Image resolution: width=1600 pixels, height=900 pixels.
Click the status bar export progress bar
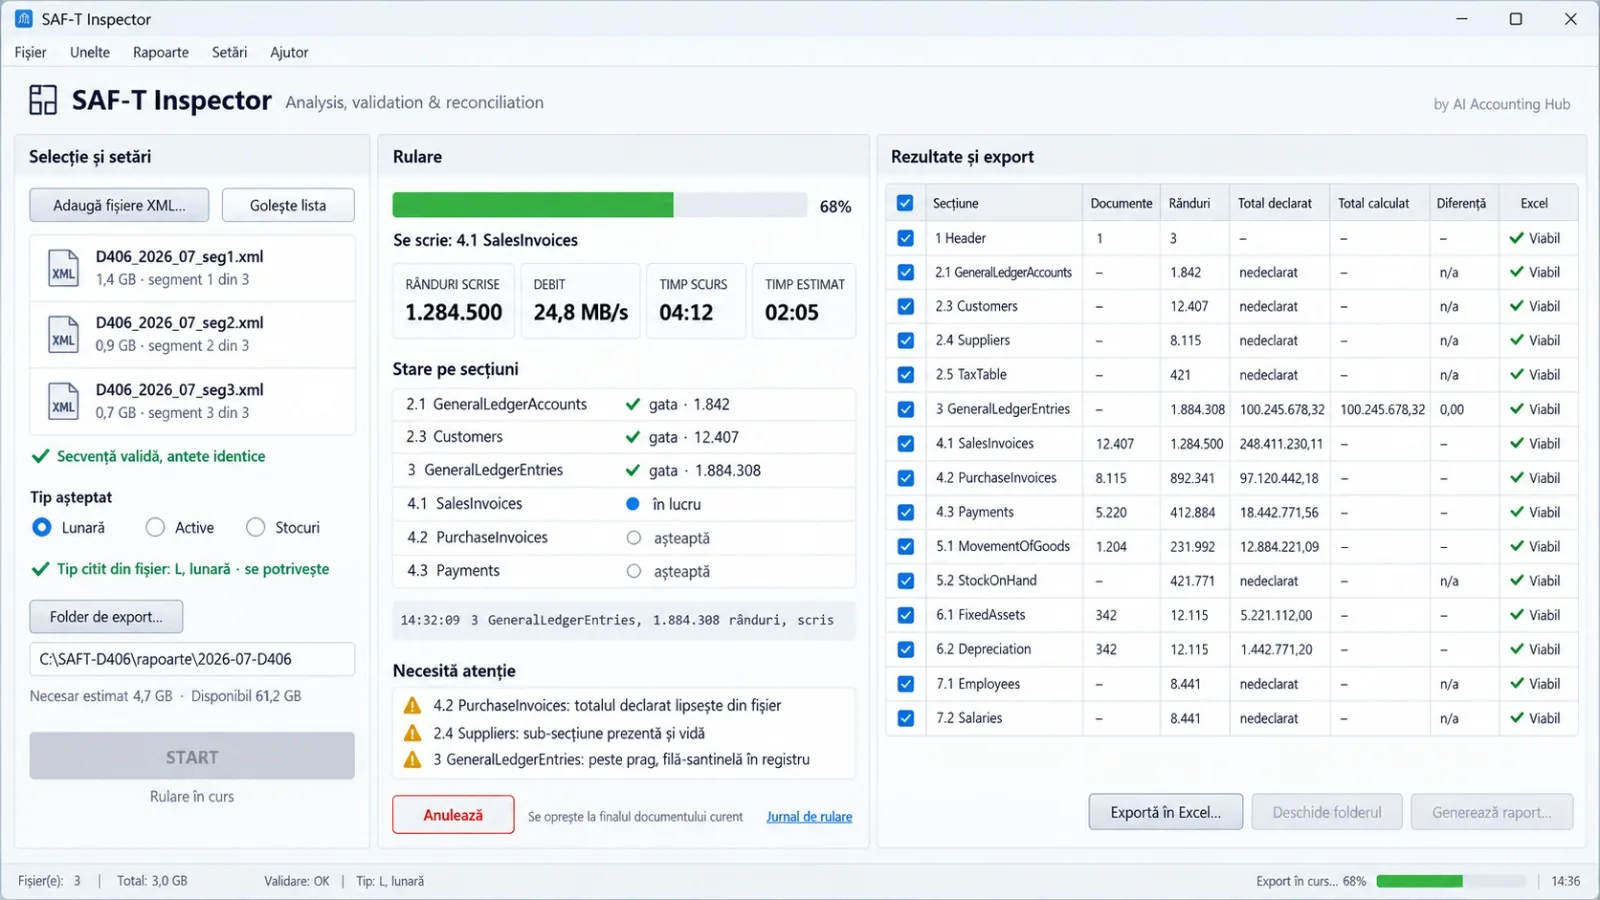(1451, 881)
